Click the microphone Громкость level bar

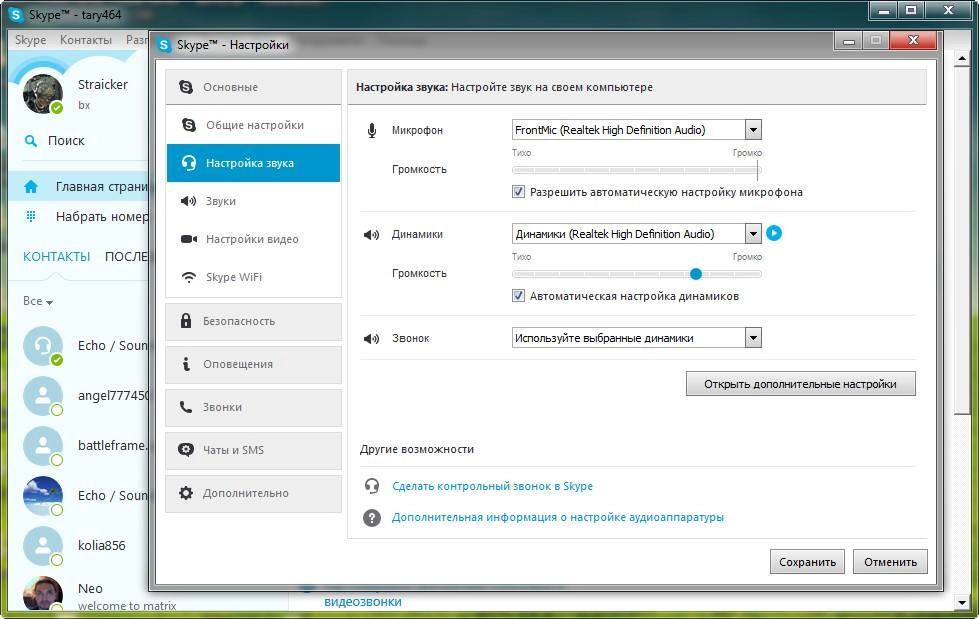click(636, 170)
